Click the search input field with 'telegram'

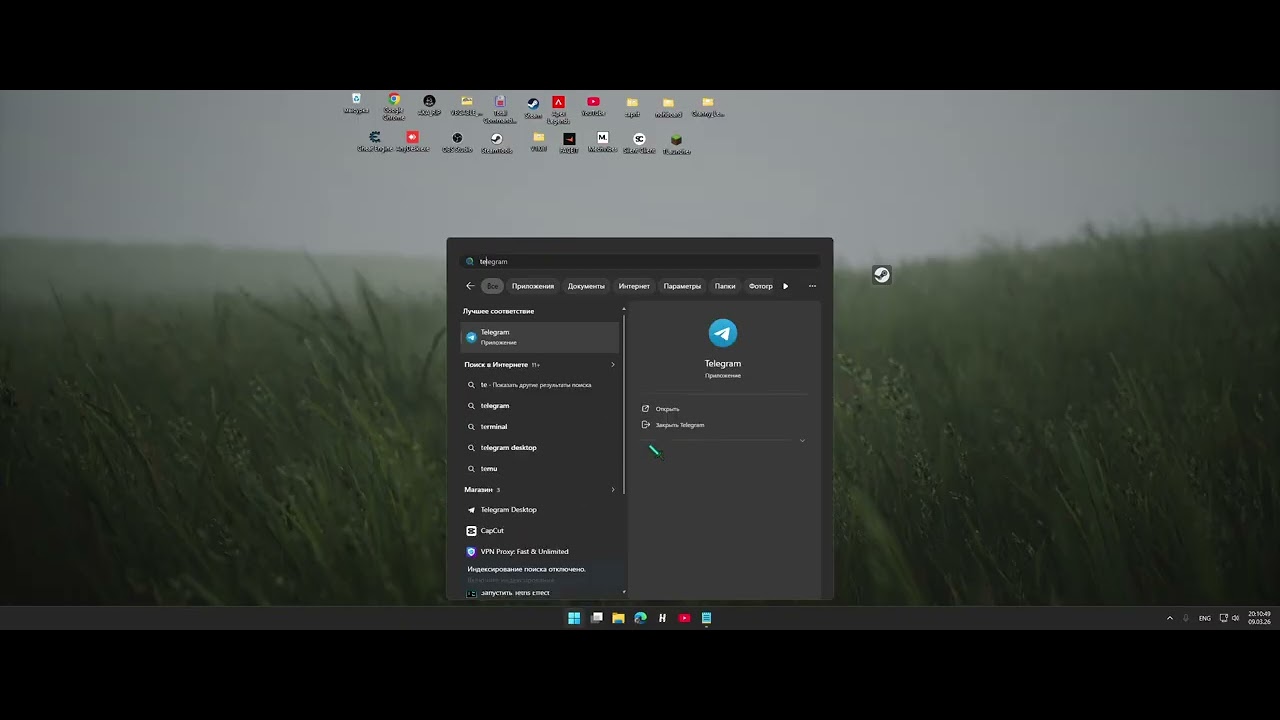pyautogui.click(x=640, y=261)
